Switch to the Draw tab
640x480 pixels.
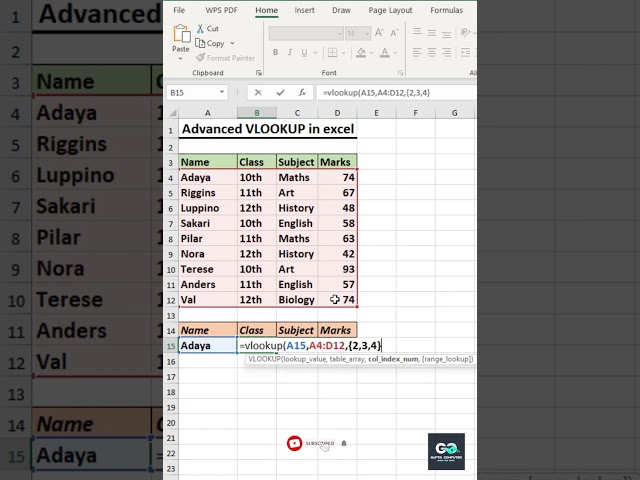pos(341,10)
